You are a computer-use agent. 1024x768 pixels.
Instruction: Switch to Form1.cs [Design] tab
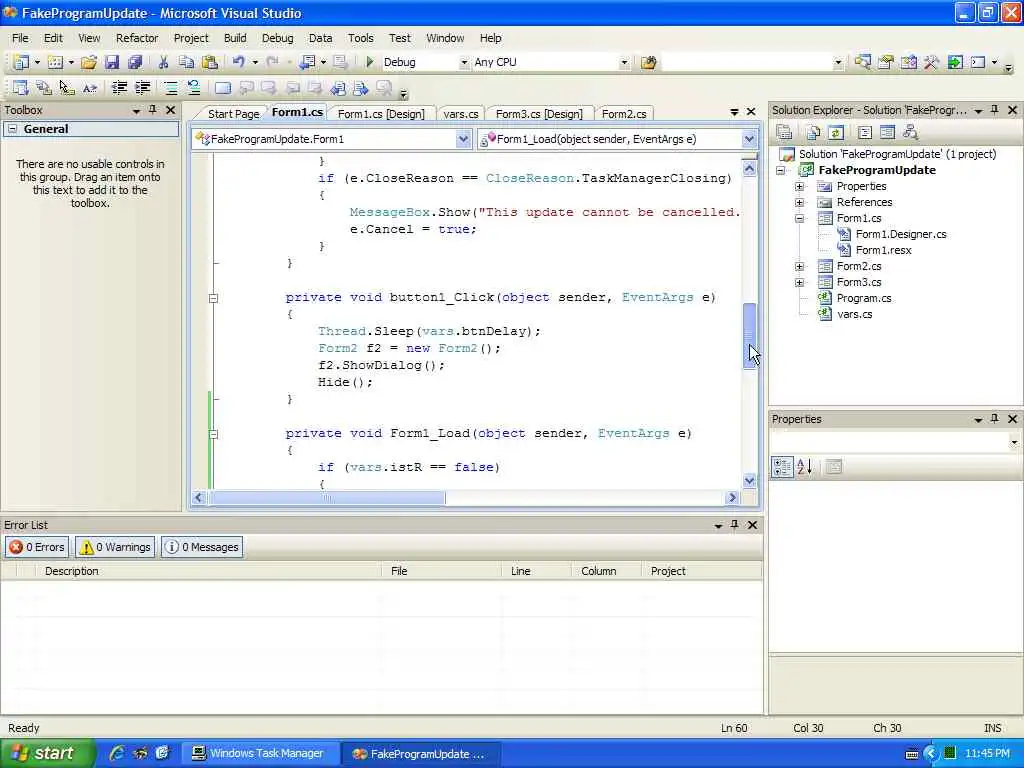pos(381,114)
